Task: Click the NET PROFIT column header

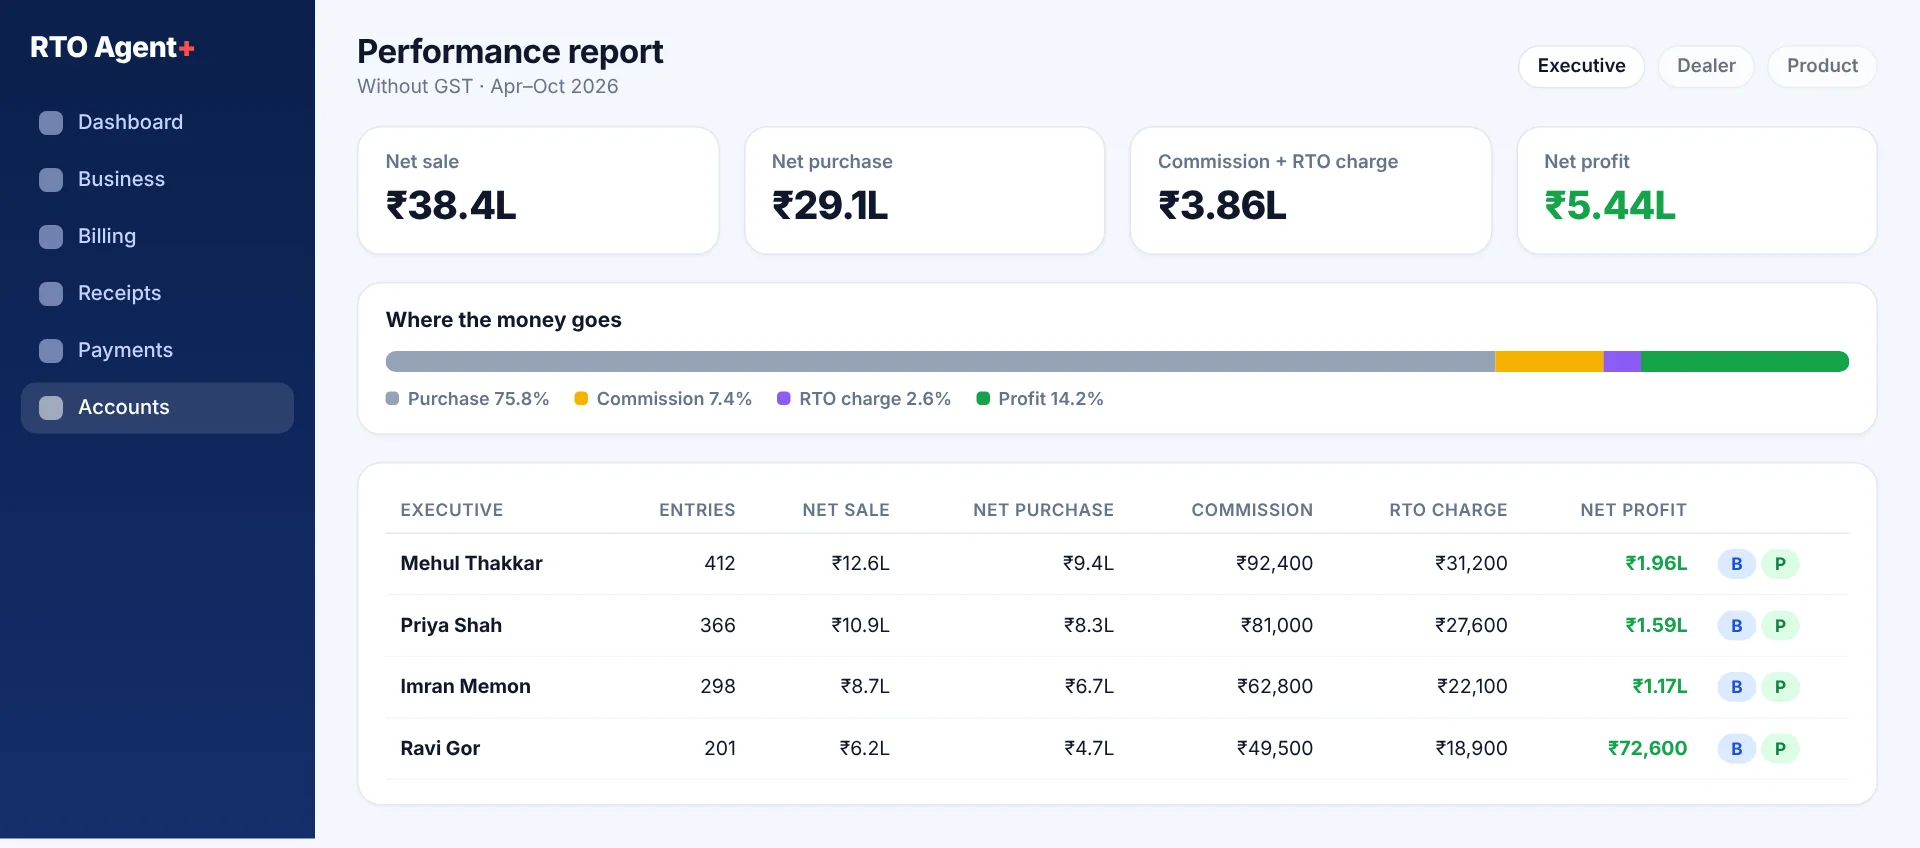Action: 1633,510
